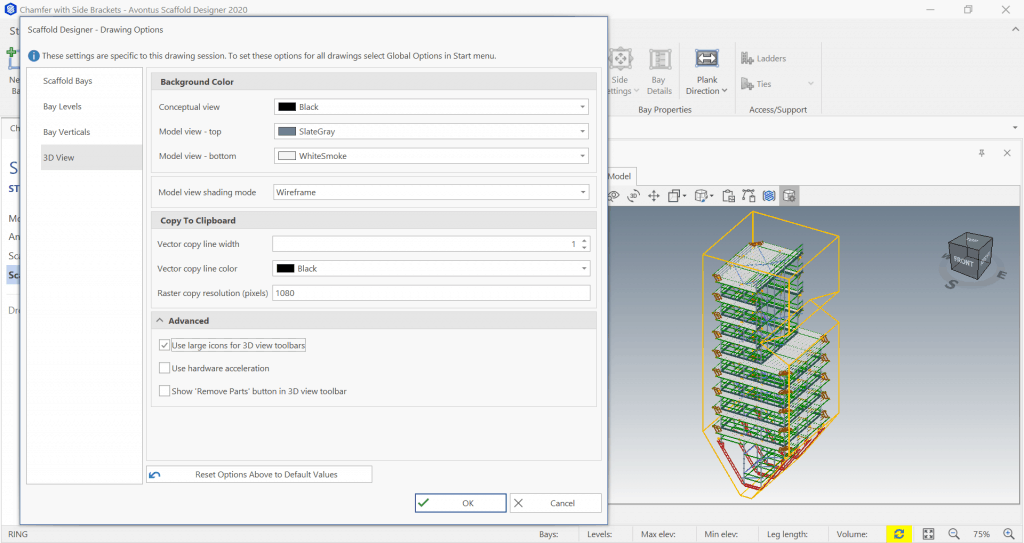Select the pan move tool in the 3D toolbar

point(654,196)
